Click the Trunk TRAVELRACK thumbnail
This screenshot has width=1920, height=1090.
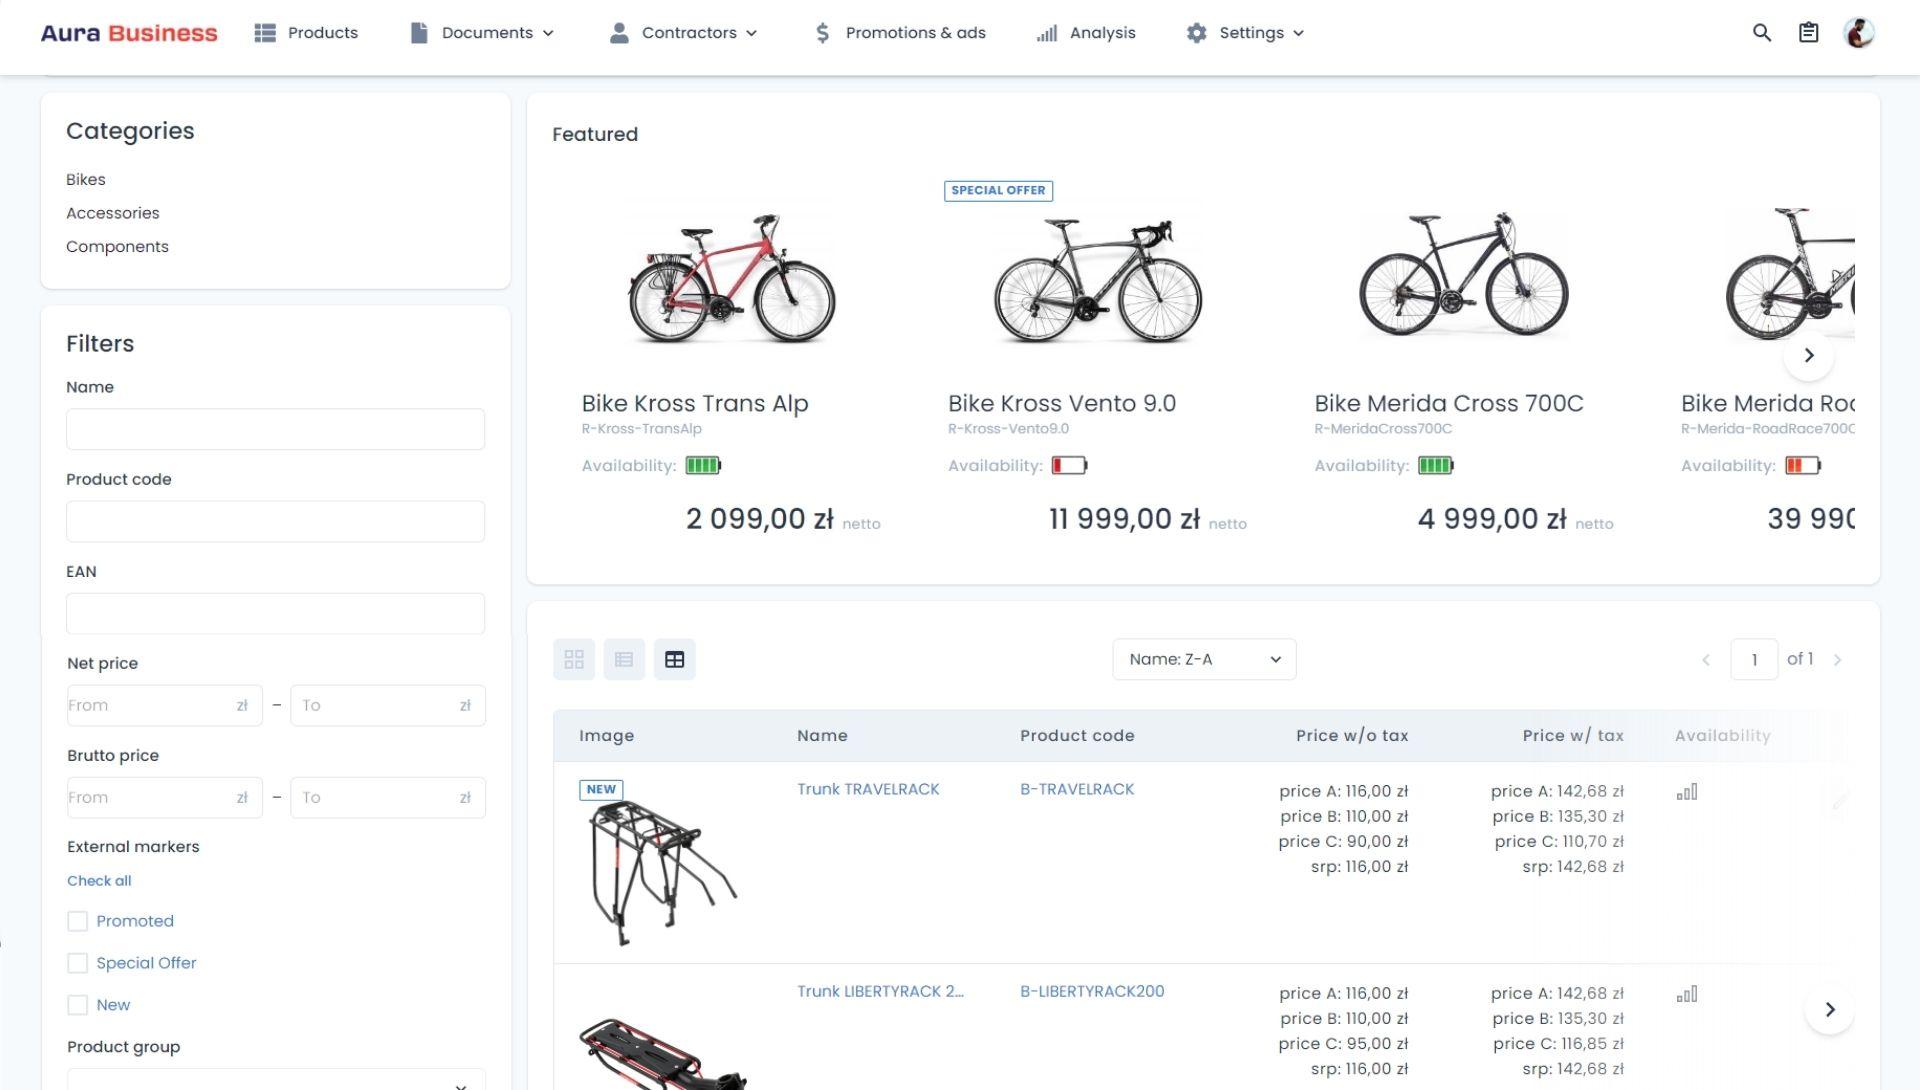point(662,872)
